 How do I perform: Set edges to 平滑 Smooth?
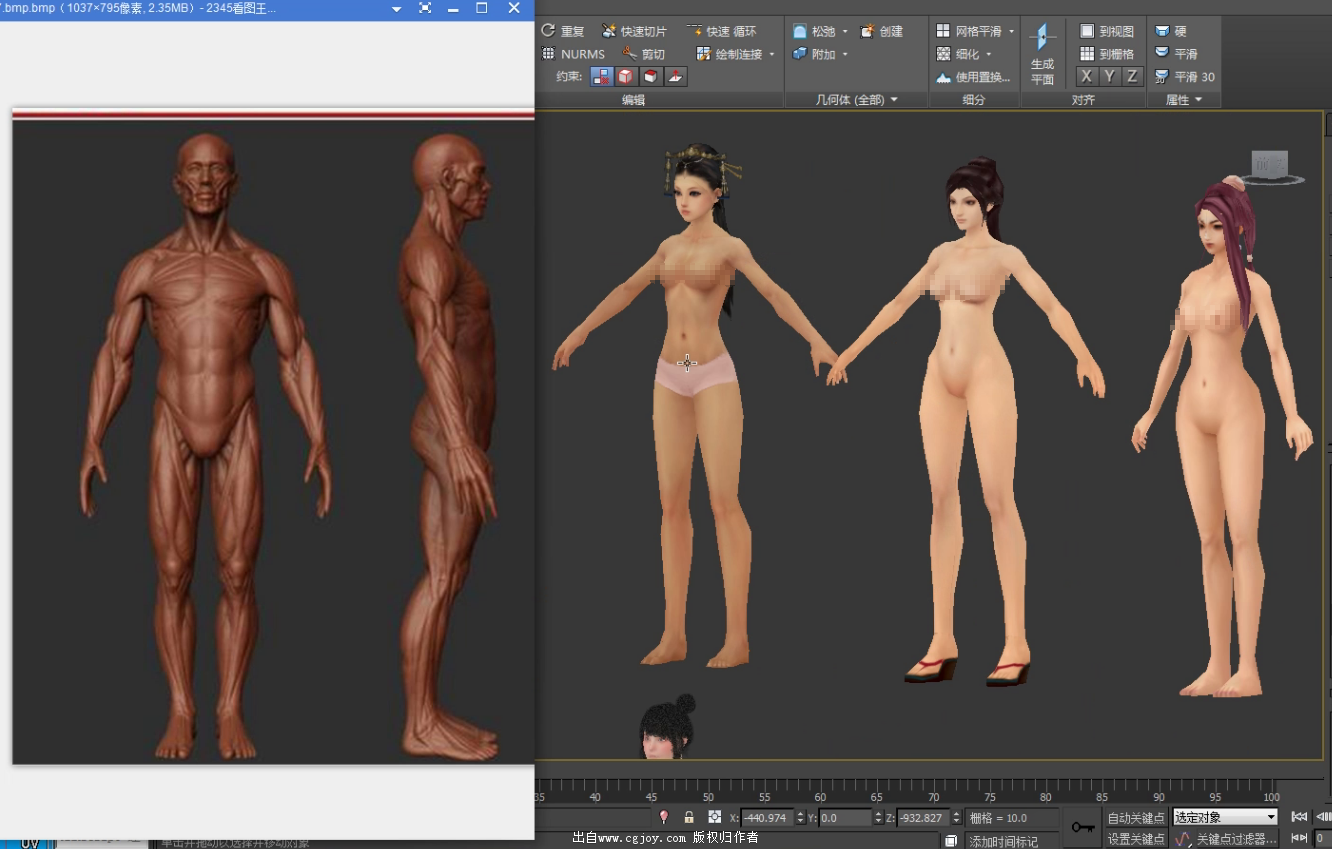tap(1175, 54)
